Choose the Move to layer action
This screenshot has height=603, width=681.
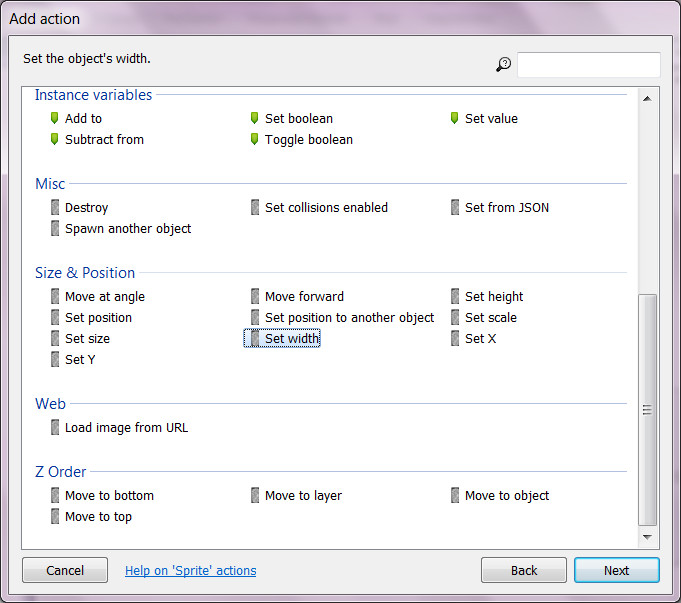tap(303, 496)
